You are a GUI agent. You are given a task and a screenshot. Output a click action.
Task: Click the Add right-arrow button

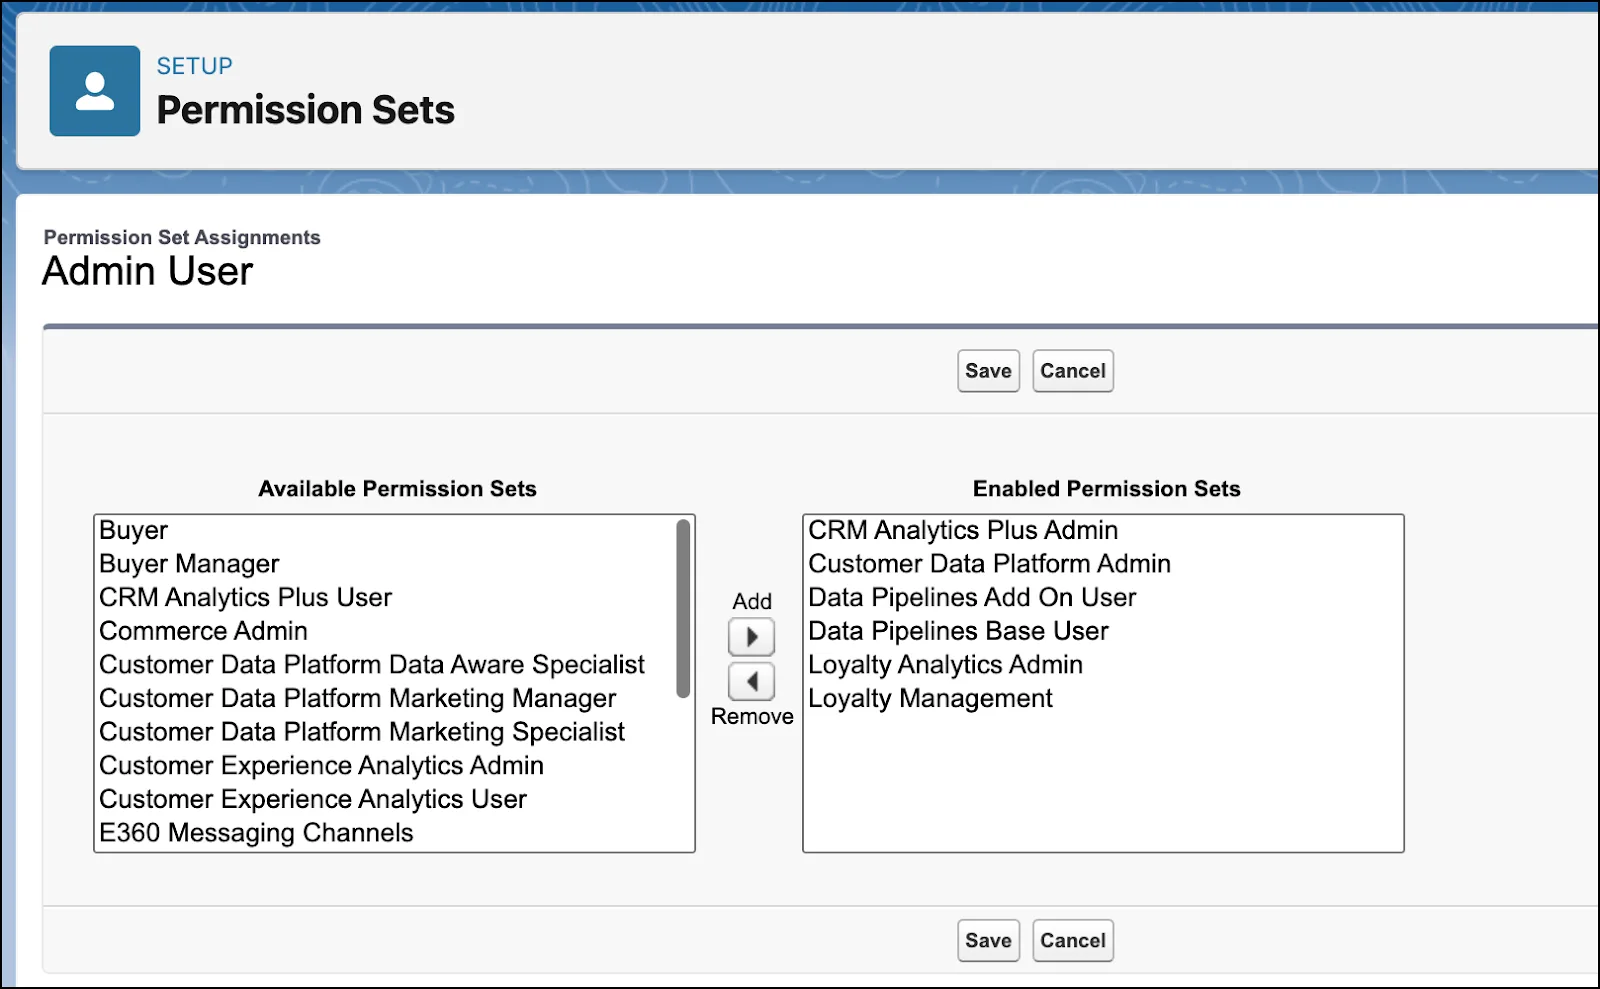751,637
